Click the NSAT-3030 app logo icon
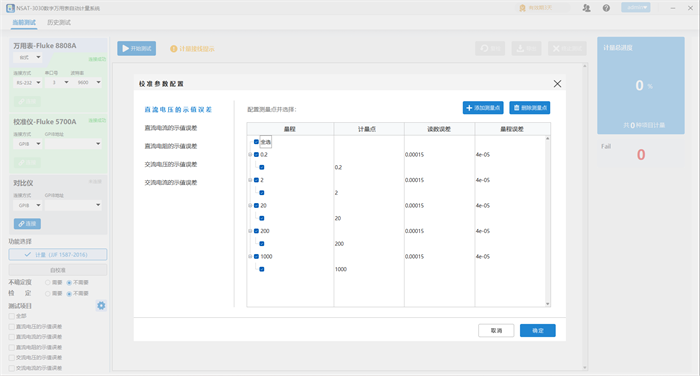Viewport: 700px width, 376px height. pyautogui.click(x=10, y=8)
